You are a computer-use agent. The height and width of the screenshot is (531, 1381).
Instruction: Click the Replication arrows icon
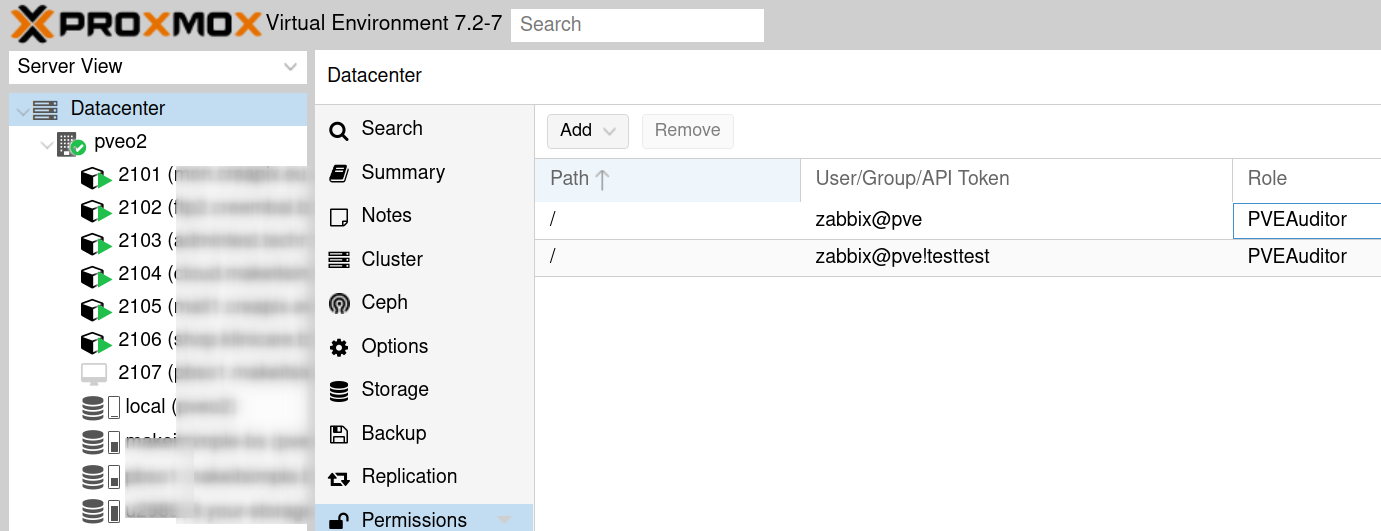click(x=339, y=478)
